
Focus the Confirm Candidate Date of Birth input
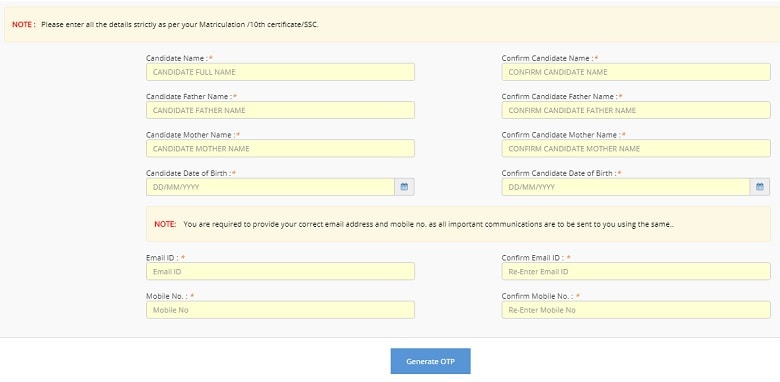point(626,187)
